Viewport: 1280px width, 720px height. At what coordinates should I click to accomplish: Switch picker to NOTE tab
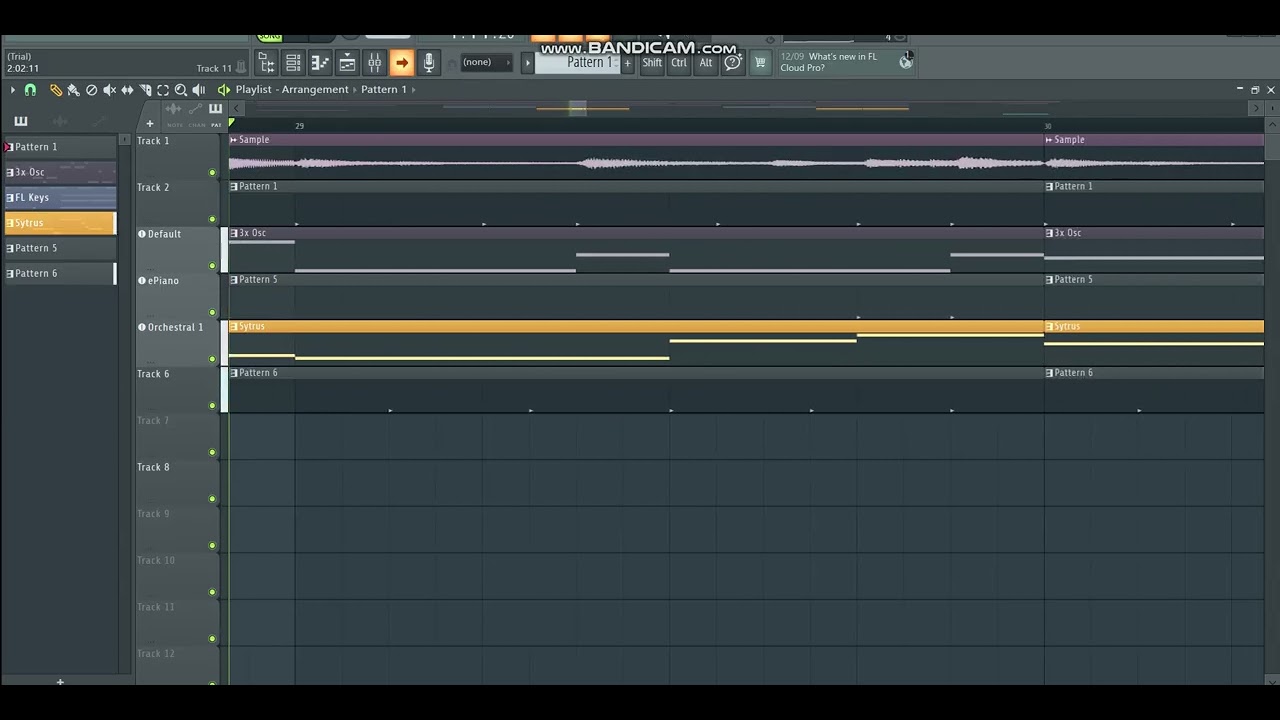click(x=175, y=125)
